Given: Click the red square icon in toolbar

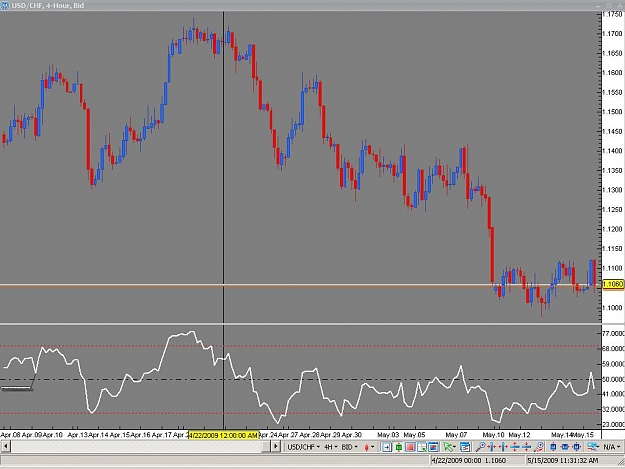Looking at the screenshot, I should tap(410, 447).
